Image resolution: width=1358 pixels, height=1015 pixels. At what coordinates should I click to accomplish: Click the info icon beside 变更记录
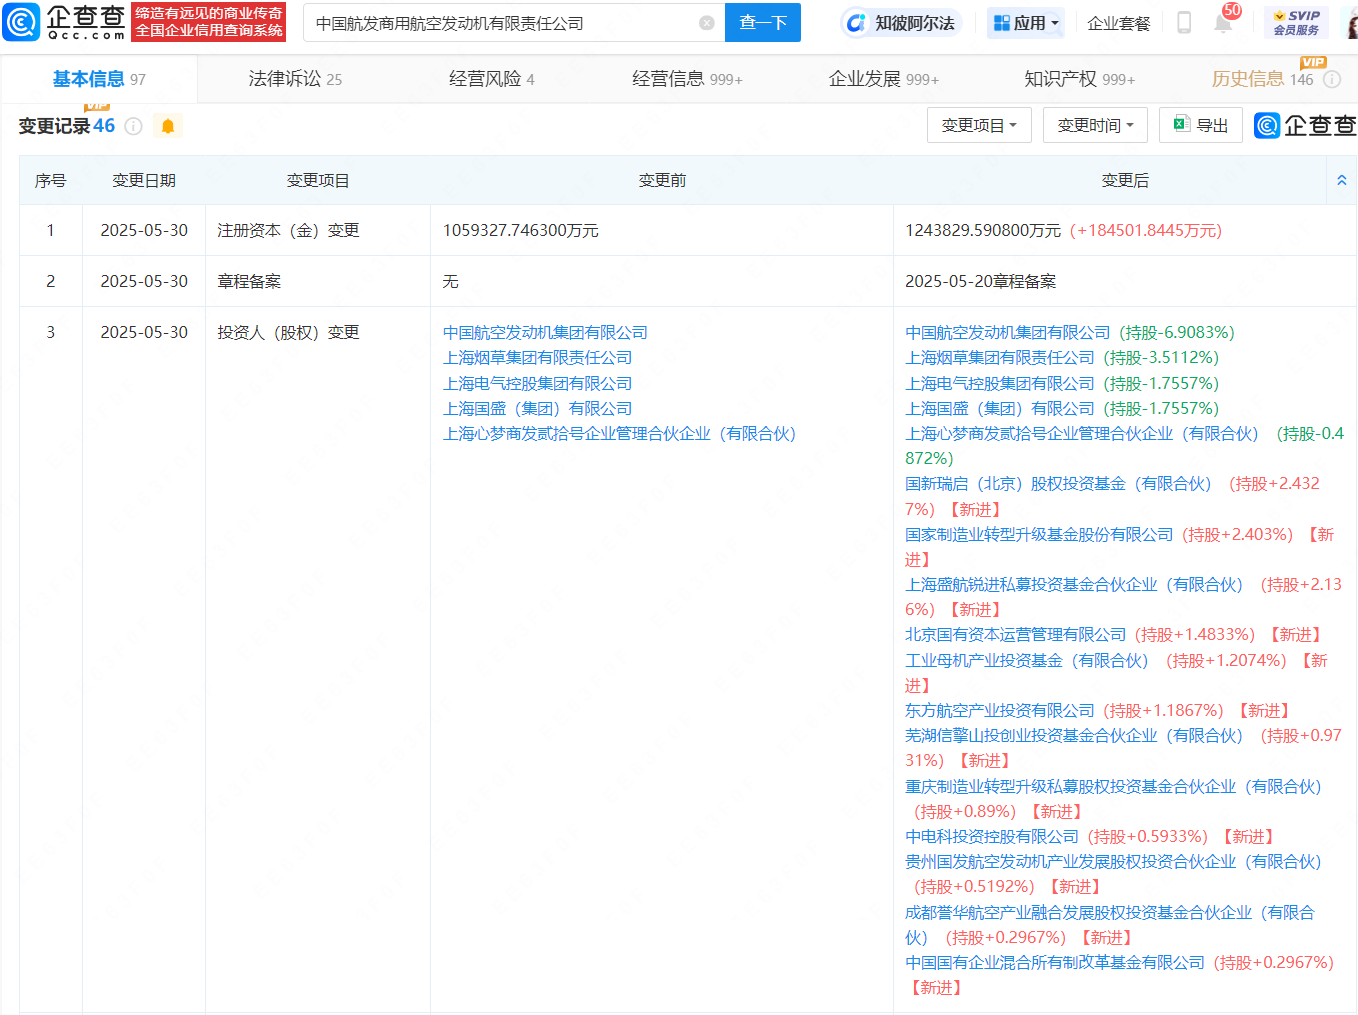tap(134, 126)
